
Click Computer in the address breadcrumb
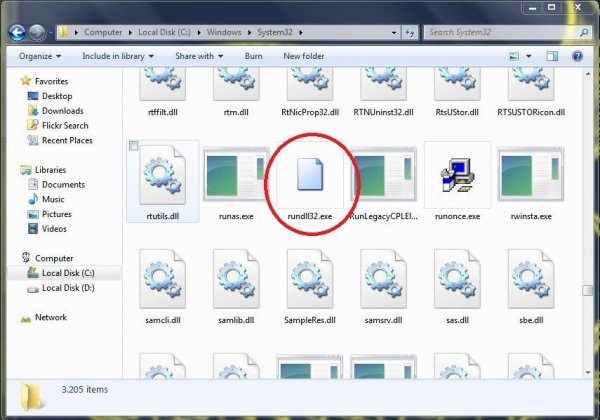point(103,33)
